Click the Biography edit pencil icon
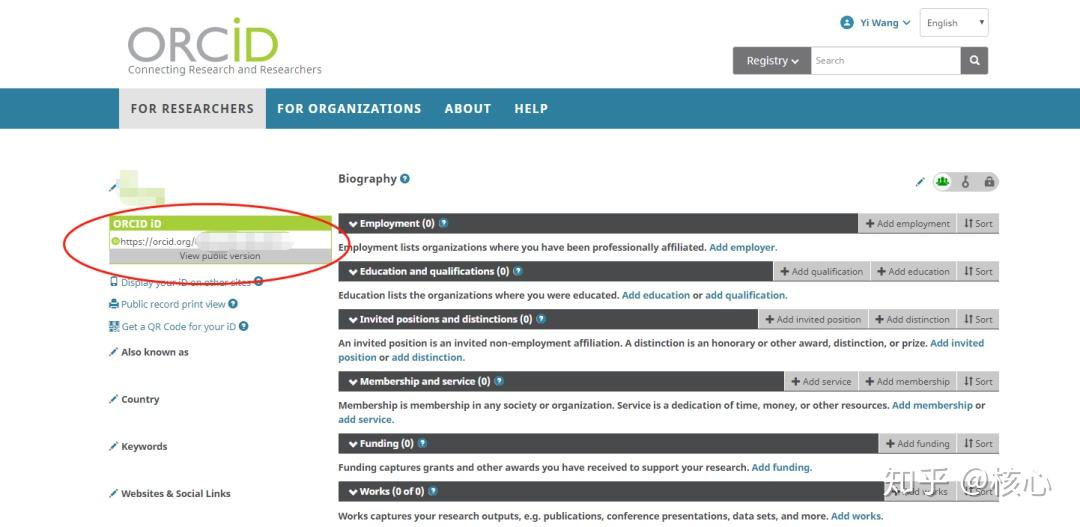The width and height of the screenshot is (1080, 527). pos(920,182)
